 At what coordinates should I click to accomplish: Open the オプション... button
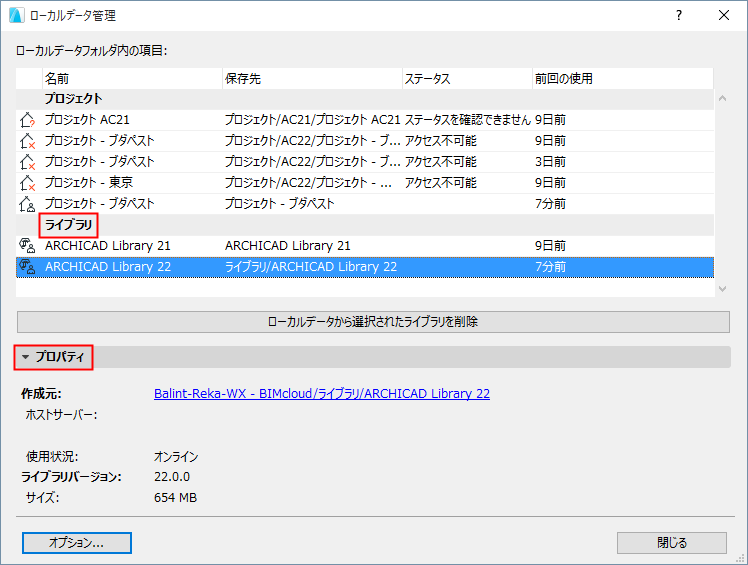pyautogui.click(x=77, y=543)
